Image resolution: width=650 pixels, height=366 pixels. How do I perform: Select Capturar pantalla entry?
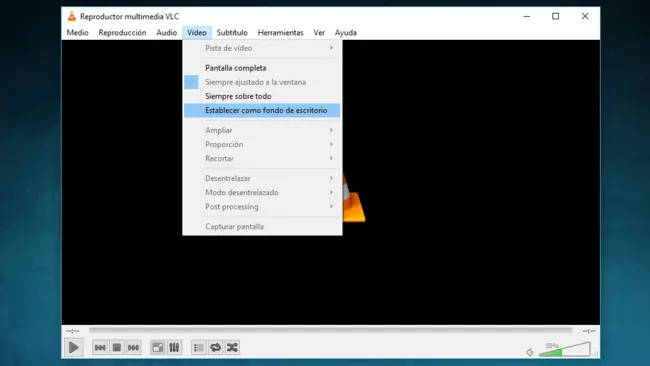[262, 226]
